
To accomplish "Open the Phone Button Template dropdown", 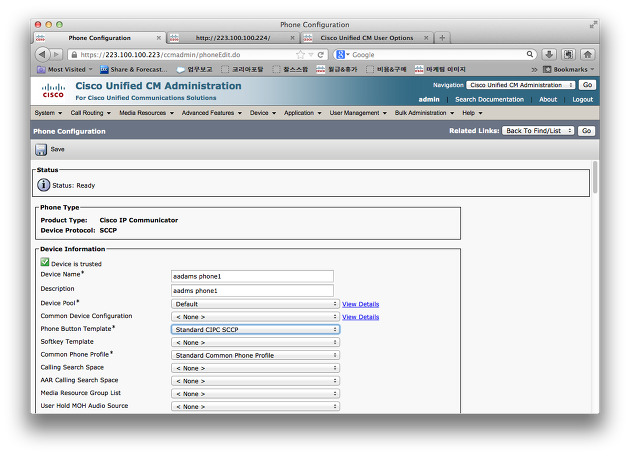I will pos(255,329).
